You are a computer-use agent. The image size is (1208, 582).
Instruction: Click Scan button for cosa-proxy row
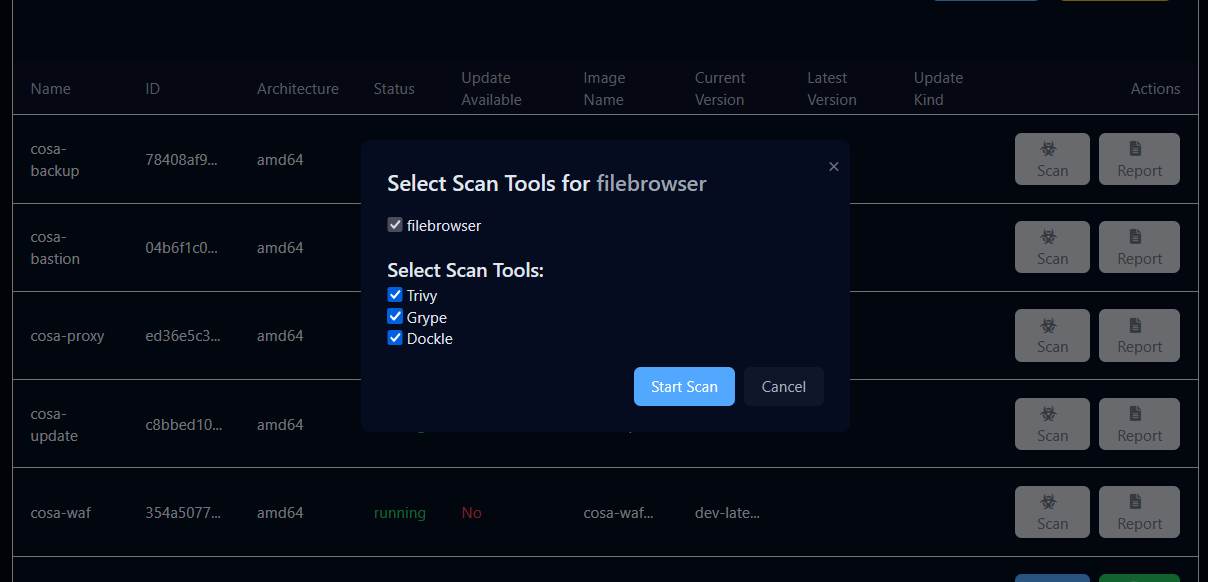1052,335
